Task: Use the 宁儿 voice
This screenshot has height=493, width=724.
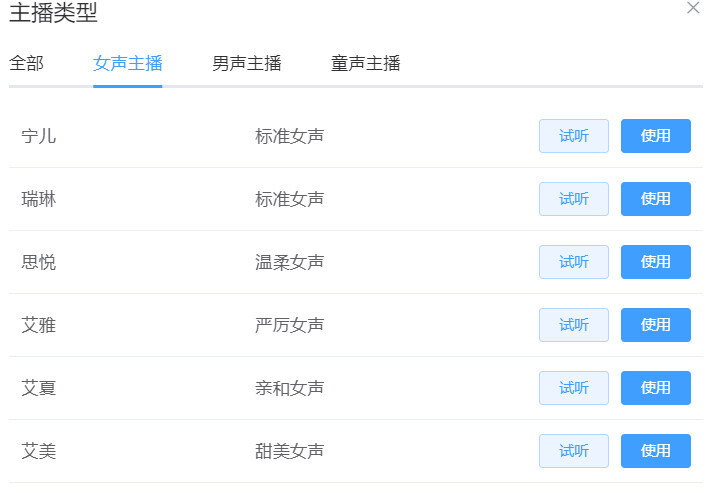Action: coord(656,136)
